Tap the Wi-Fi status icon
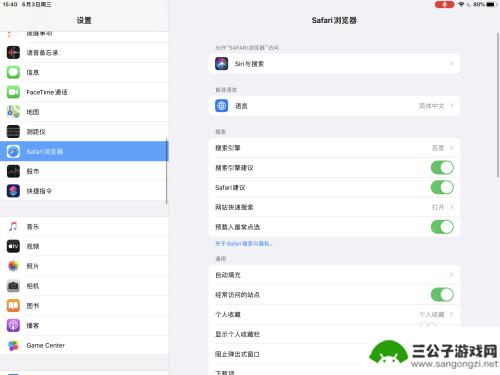Viewport: 500px width, 375px height. [x=461, y=4]
